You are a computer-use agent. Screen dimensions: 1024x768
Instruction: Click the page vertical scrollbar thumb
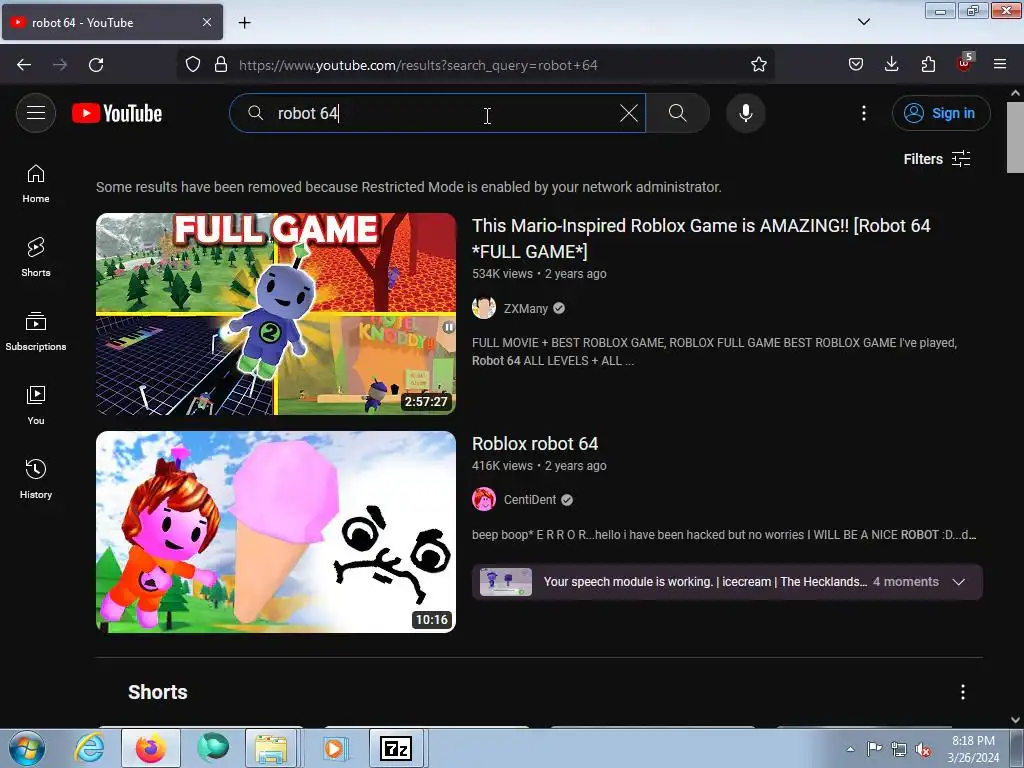point(1015,137)
